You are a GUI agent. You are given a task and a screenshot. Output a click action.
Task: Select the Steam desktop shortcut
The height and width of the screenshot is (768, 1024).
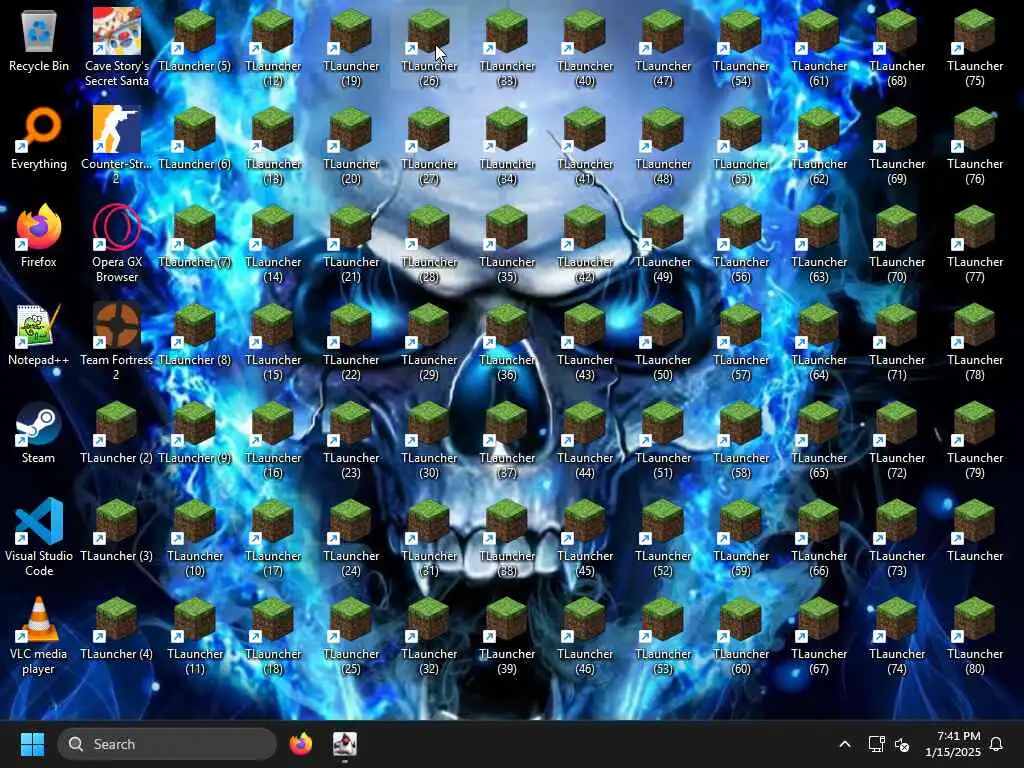[39, 432]
